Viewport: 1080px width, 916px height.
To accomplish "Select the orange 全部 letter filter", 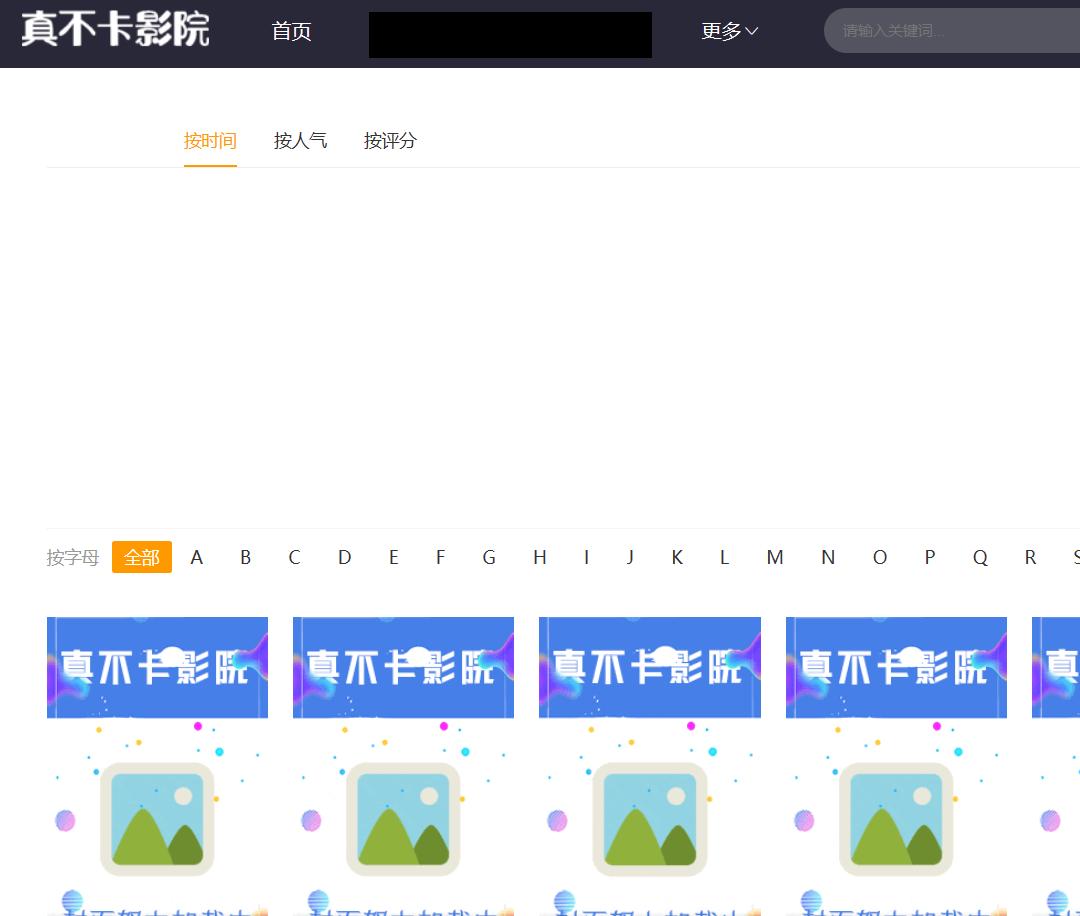I will click(x=141, y=557).
